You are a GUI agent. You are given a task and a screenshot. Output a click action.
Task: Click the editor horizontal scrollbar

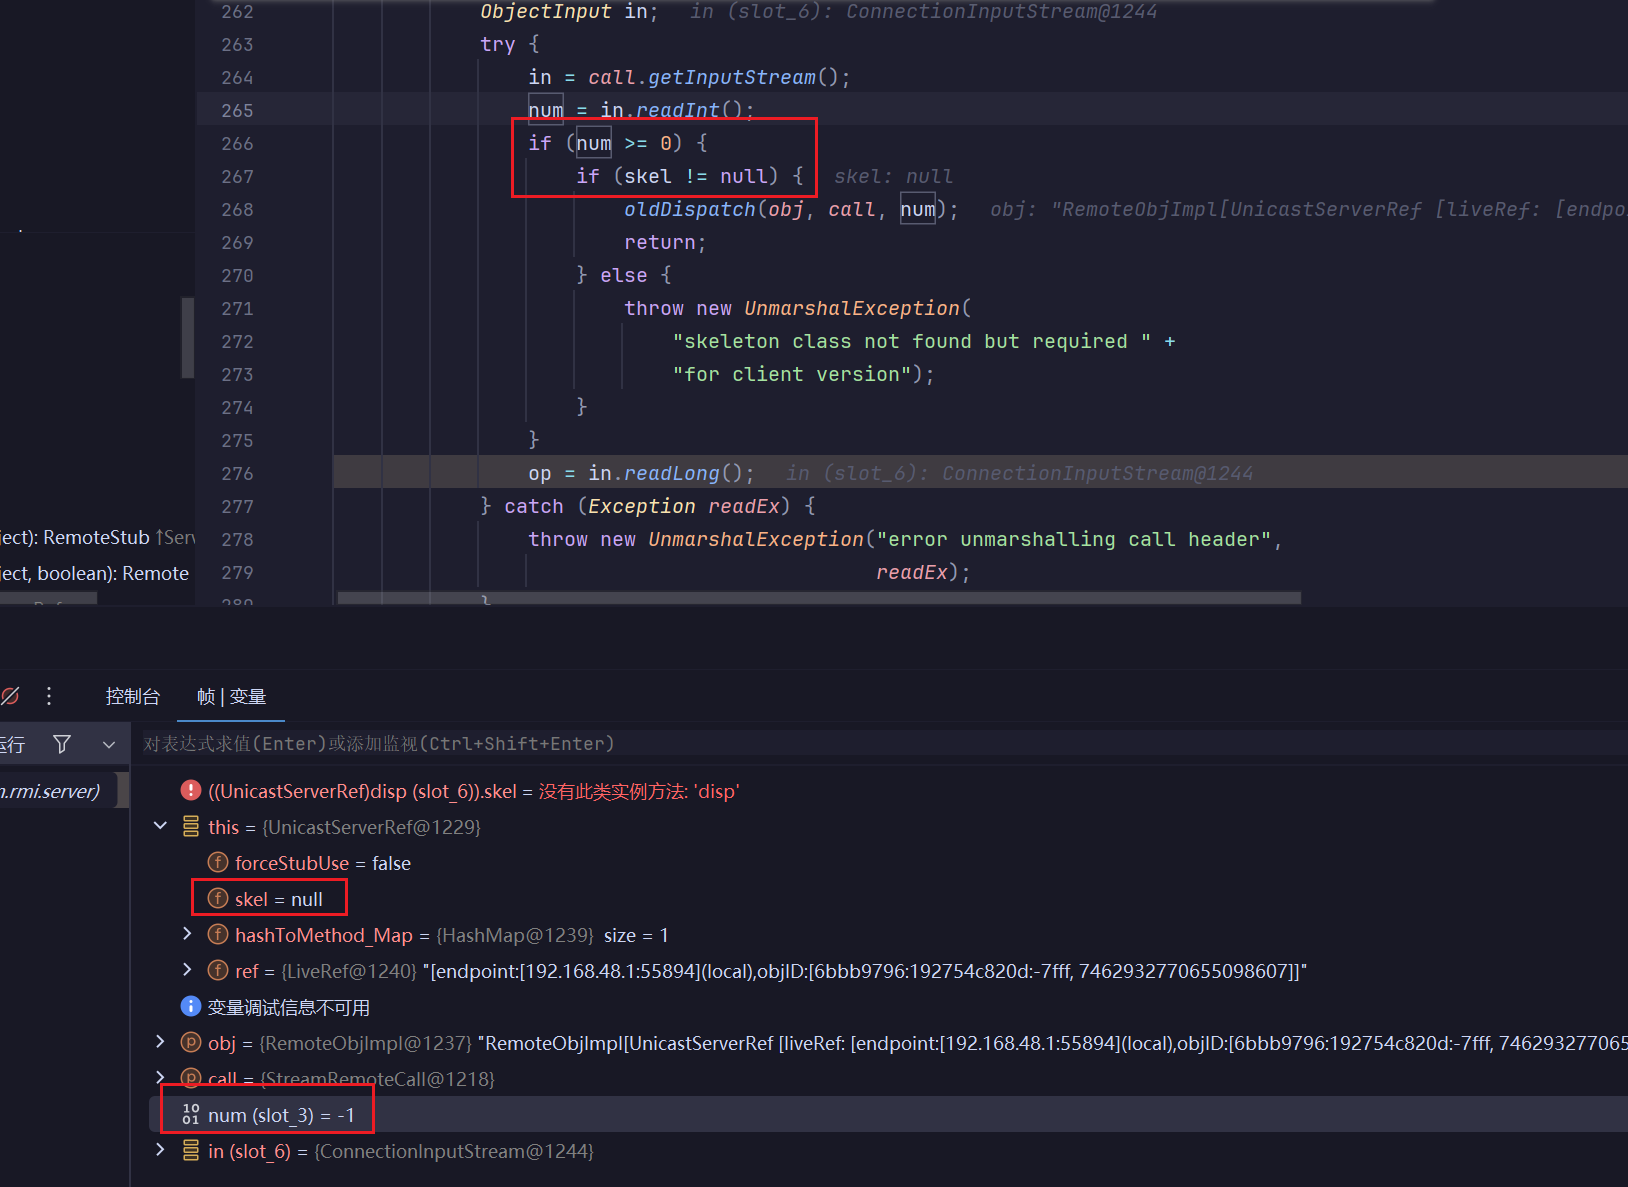tap(819, 598)
